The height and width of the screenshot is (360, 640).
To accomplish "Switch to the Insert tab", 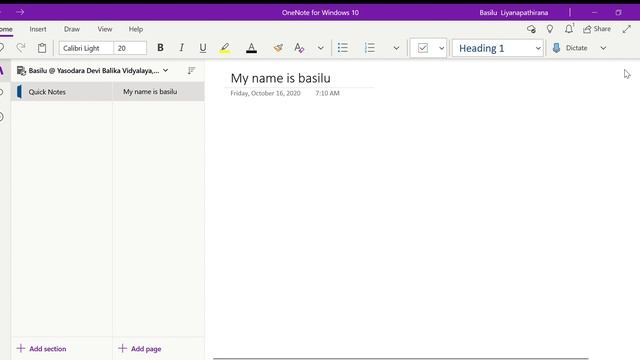I will pos(38,29).
